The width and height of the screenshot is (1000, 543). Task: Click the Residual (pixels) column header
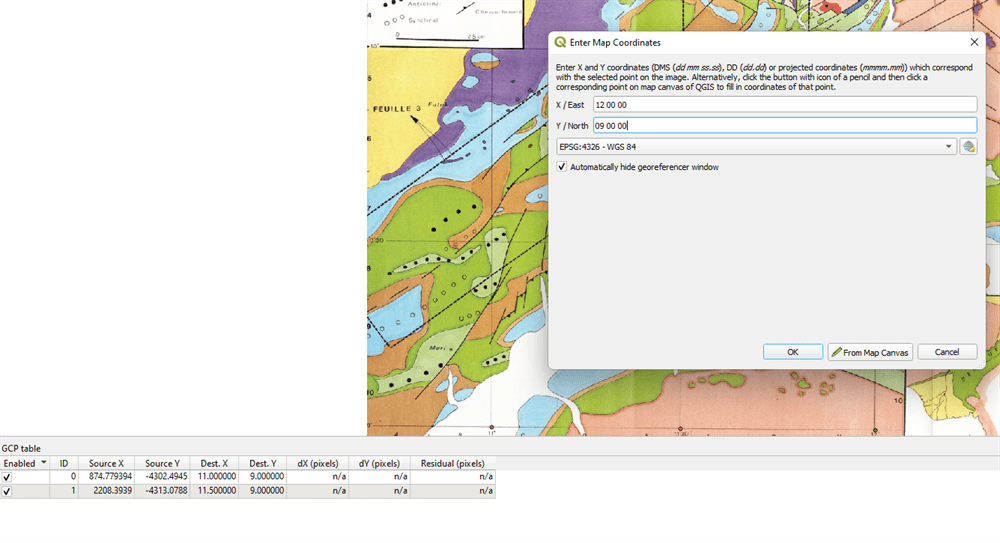coord(452,464)
